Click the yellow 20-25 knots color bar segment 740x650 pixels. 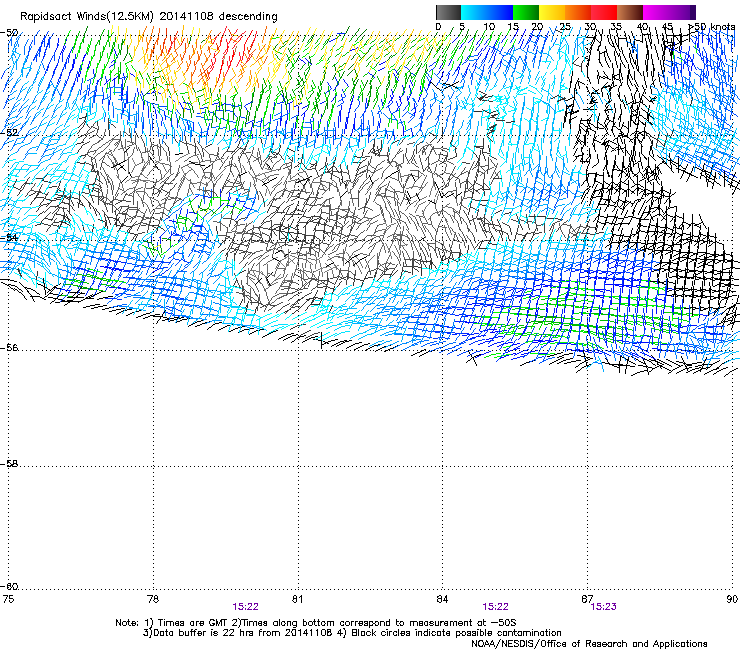coord(552,12)
